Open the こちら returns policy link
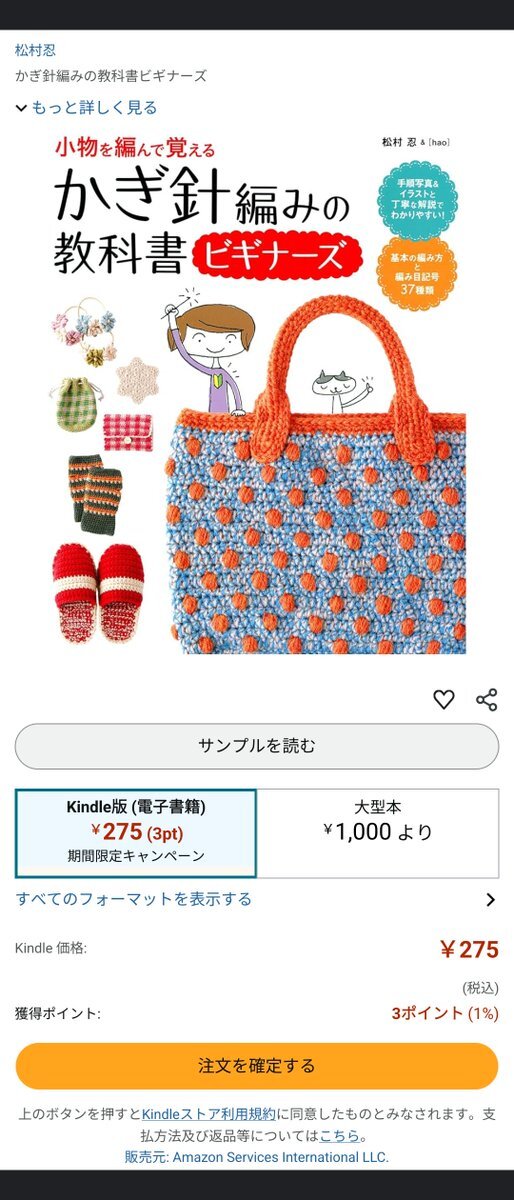The height and width of the screenshot is (1200, 514). tap(340, 1135)
